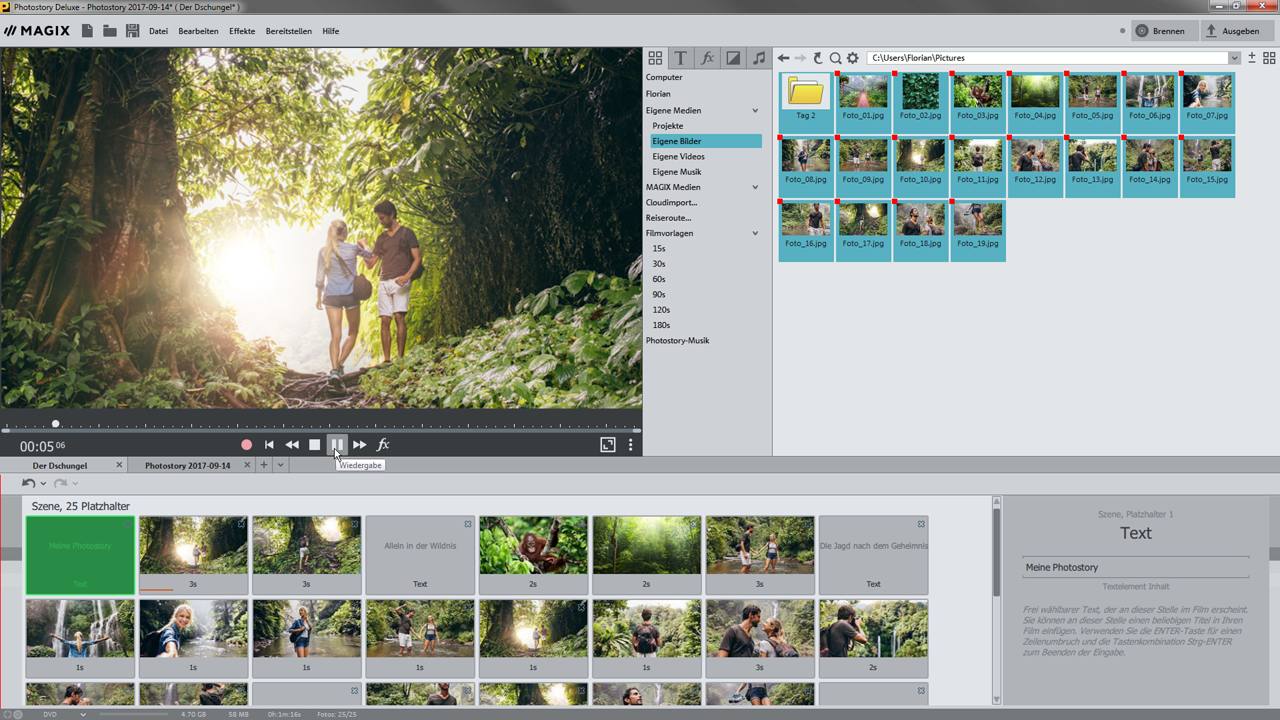Toggle fullscreen preview monitor
1280x720 pixels.
point(608,445)
